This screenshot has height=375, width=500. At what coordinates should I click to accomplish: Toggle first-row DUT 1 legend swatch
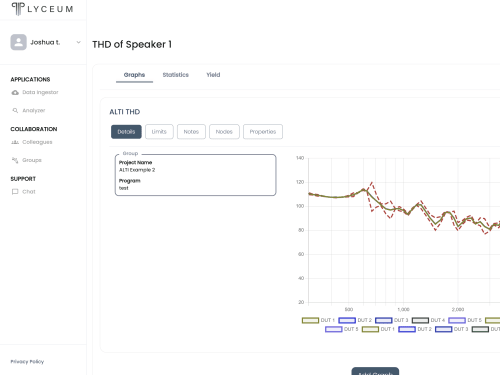point(310,320)
